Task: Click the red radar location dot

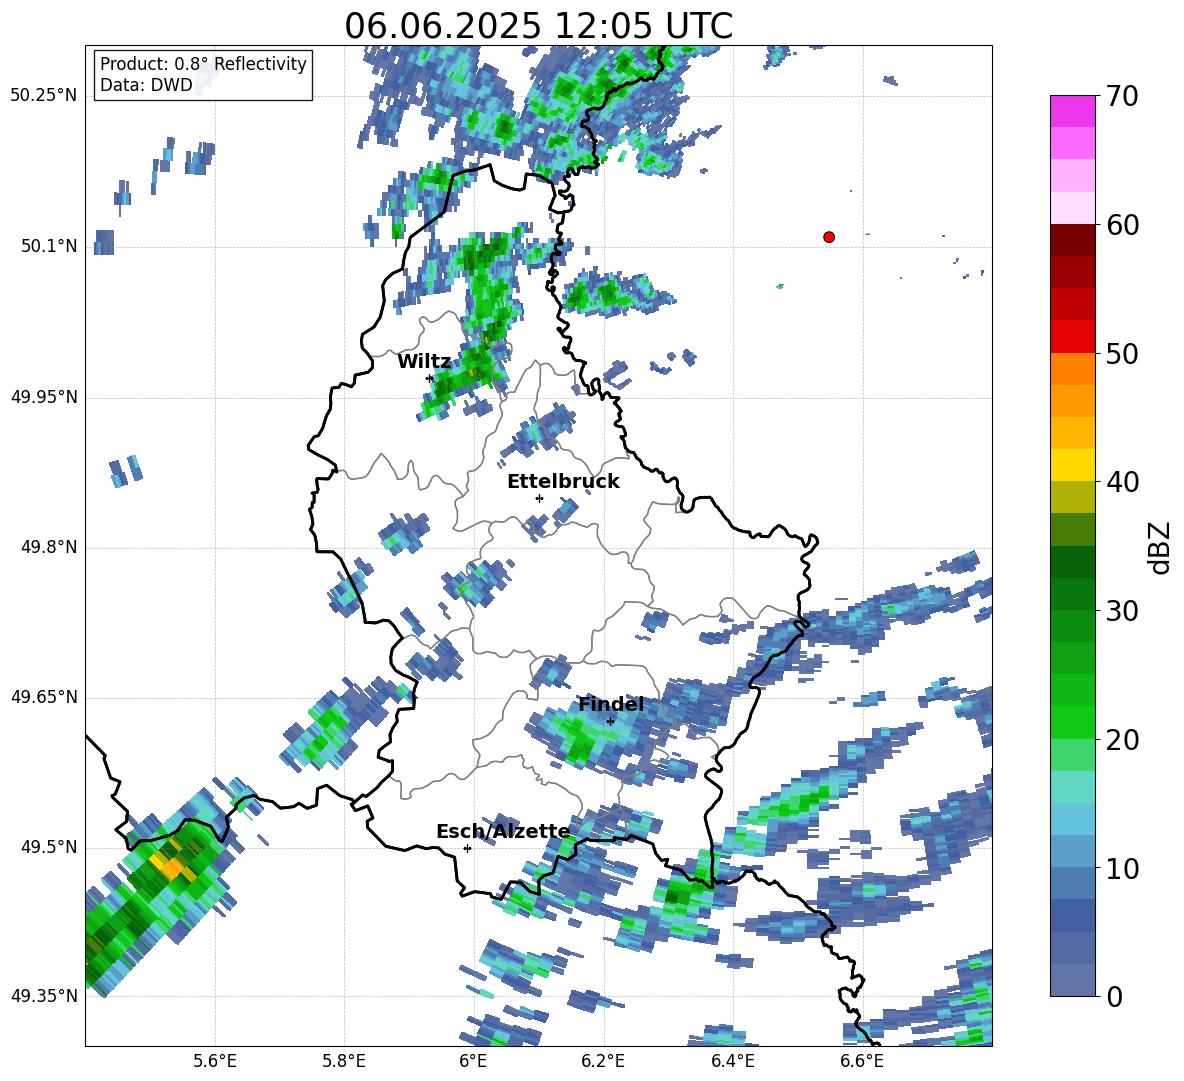Action: (829, 237)
